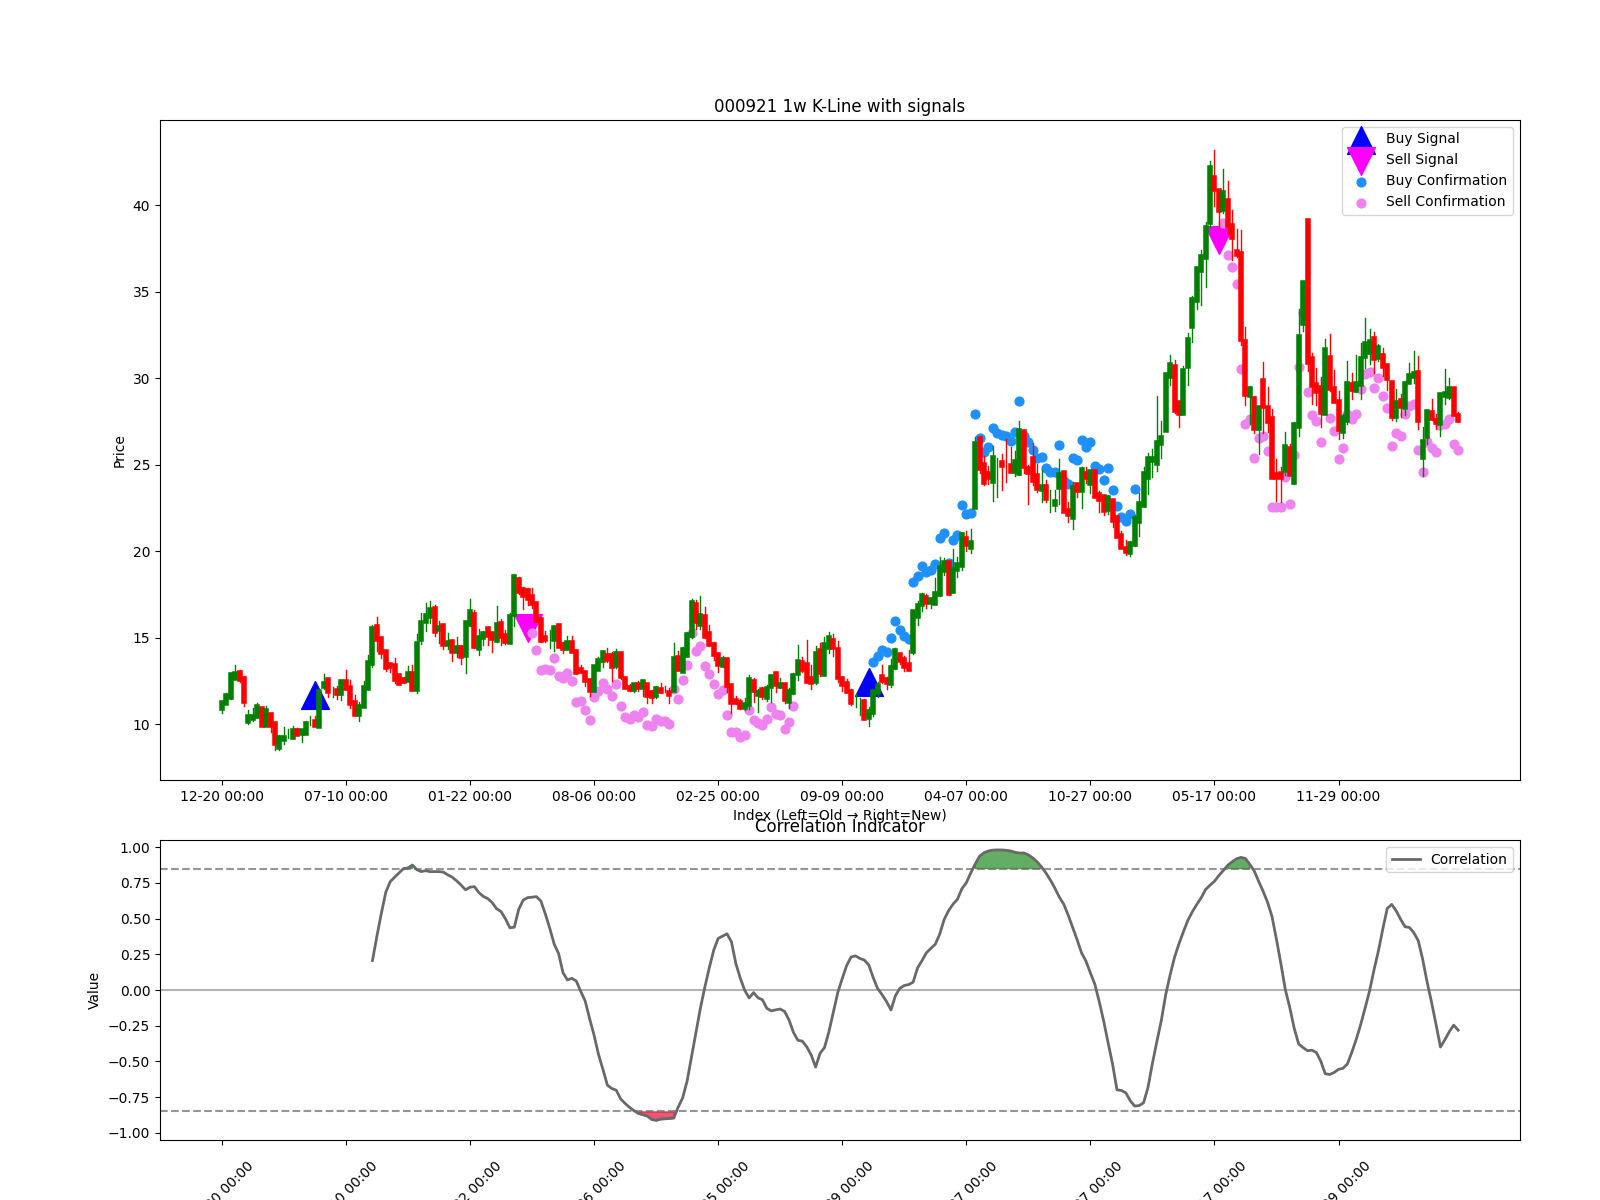Image resolution: width=1600 pixels, height=1200 pixels.
Task: Click the 'Sell Confirmation' legend label
Action: pyautogui.click(x=1445, y=201)
